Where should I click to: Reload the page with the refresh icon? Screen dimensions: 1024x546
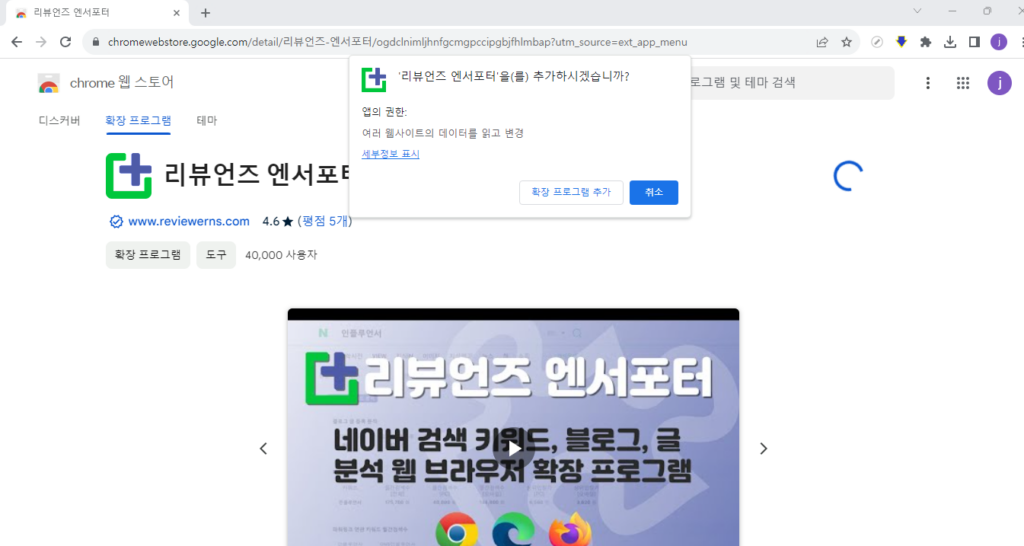[x=65, y=42]
